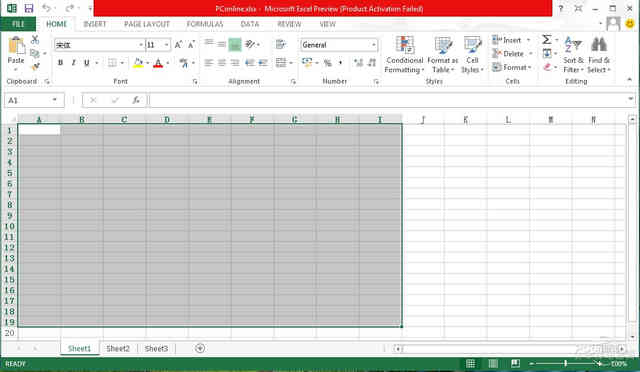This screenshot has height=372, width=640.
Task: Click the Orientation text angle icon
Action: pyautogui.click(x=250, y=44)
